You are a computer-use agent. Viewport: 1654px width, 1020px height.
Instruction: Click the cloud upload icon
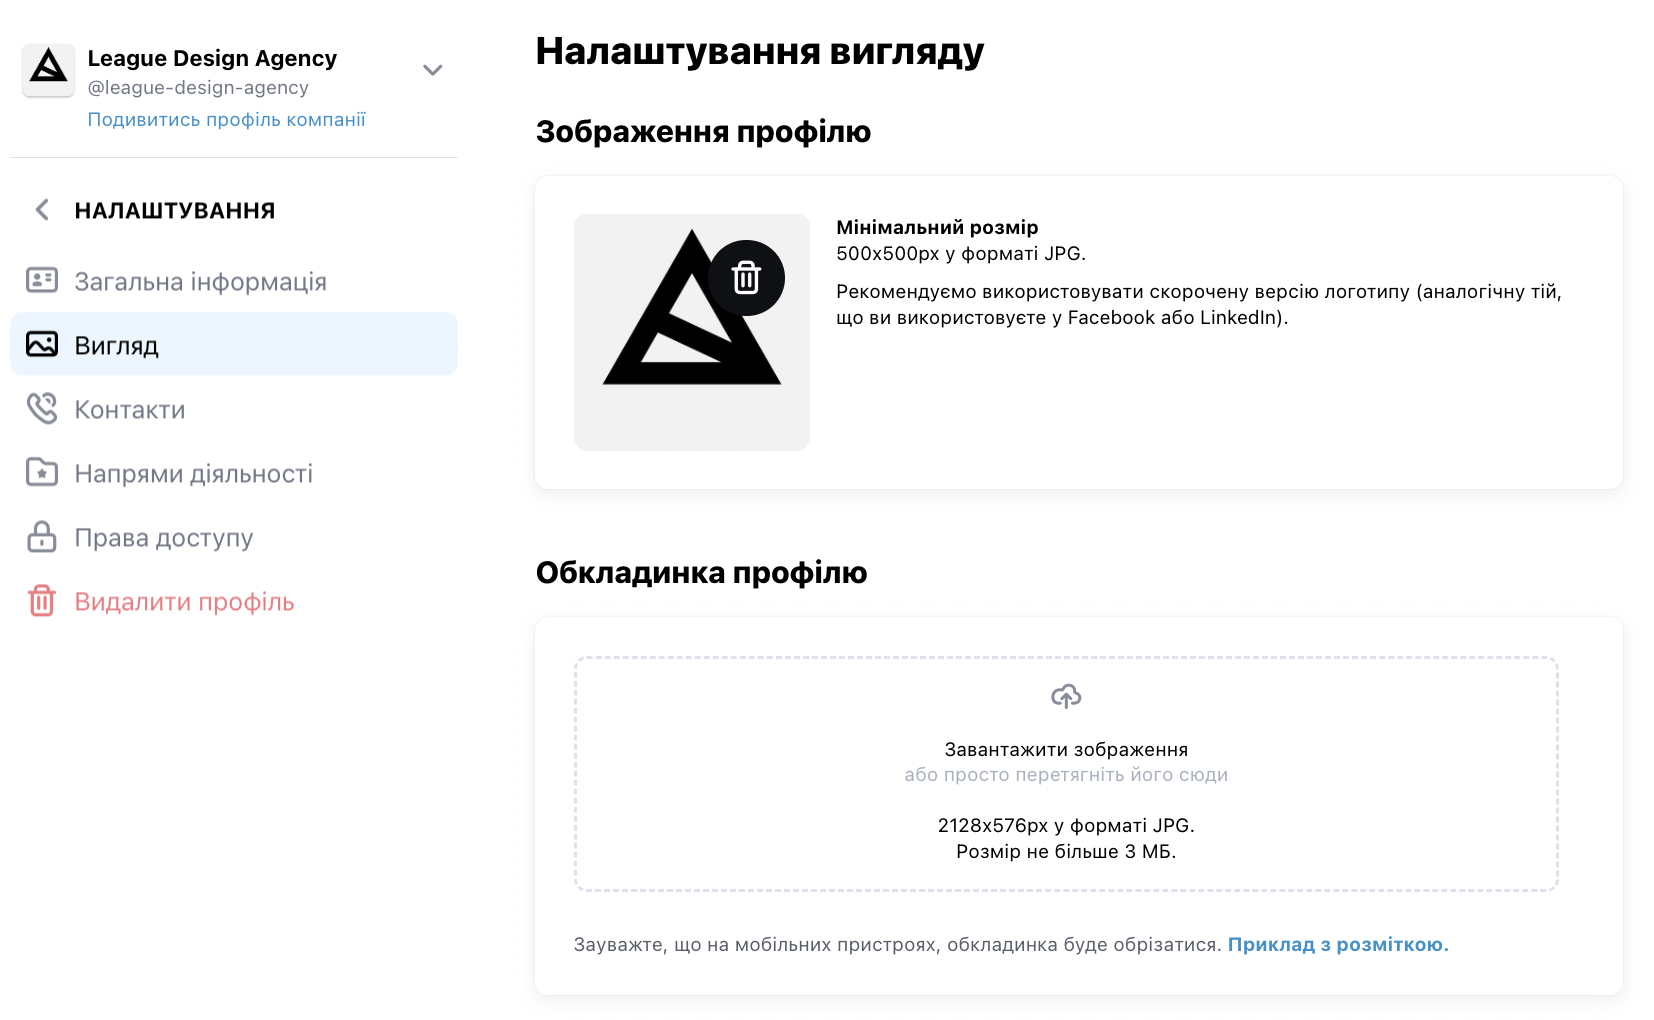(x=1066, y=696)
